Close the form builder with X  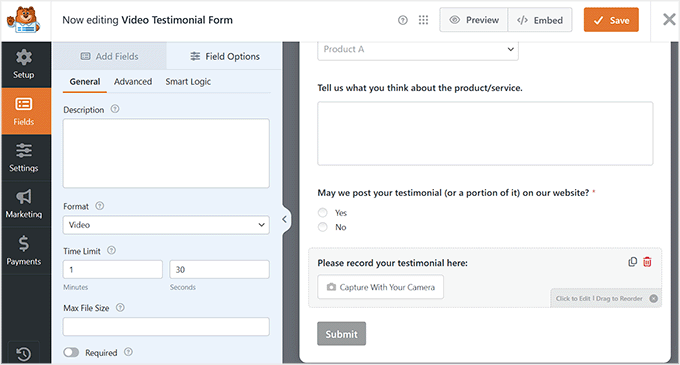click(669, 20)
